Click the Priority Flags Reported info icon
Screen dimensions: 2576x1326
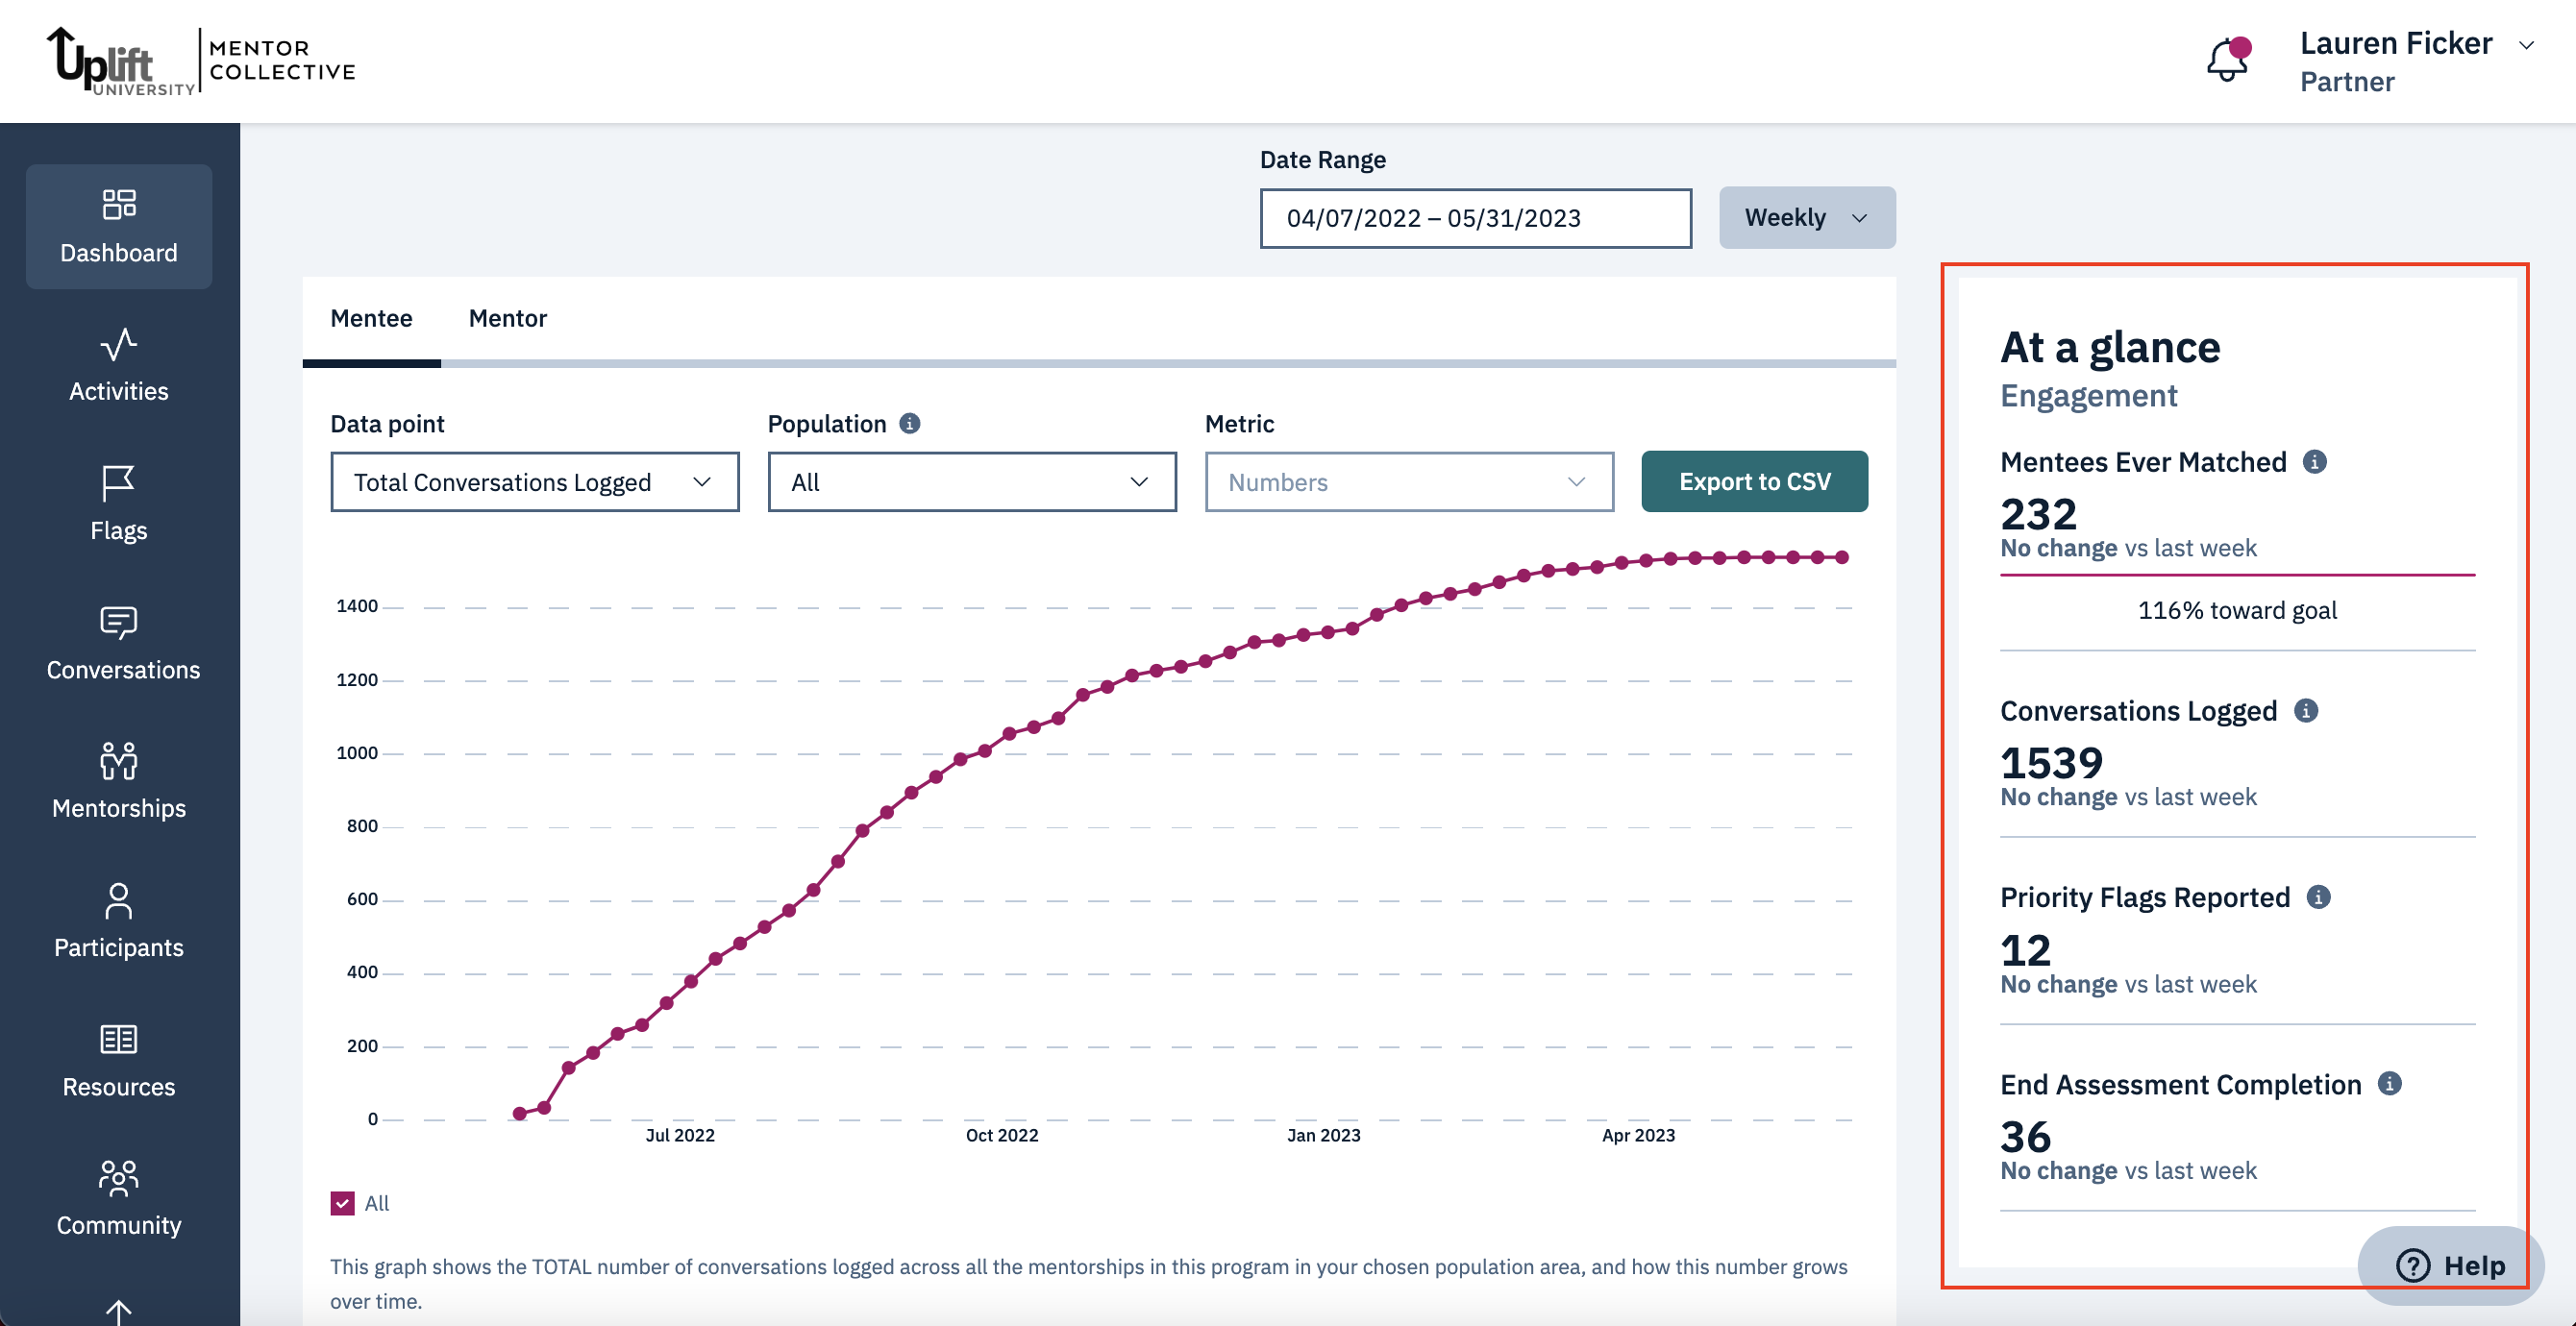(2321, 897)
